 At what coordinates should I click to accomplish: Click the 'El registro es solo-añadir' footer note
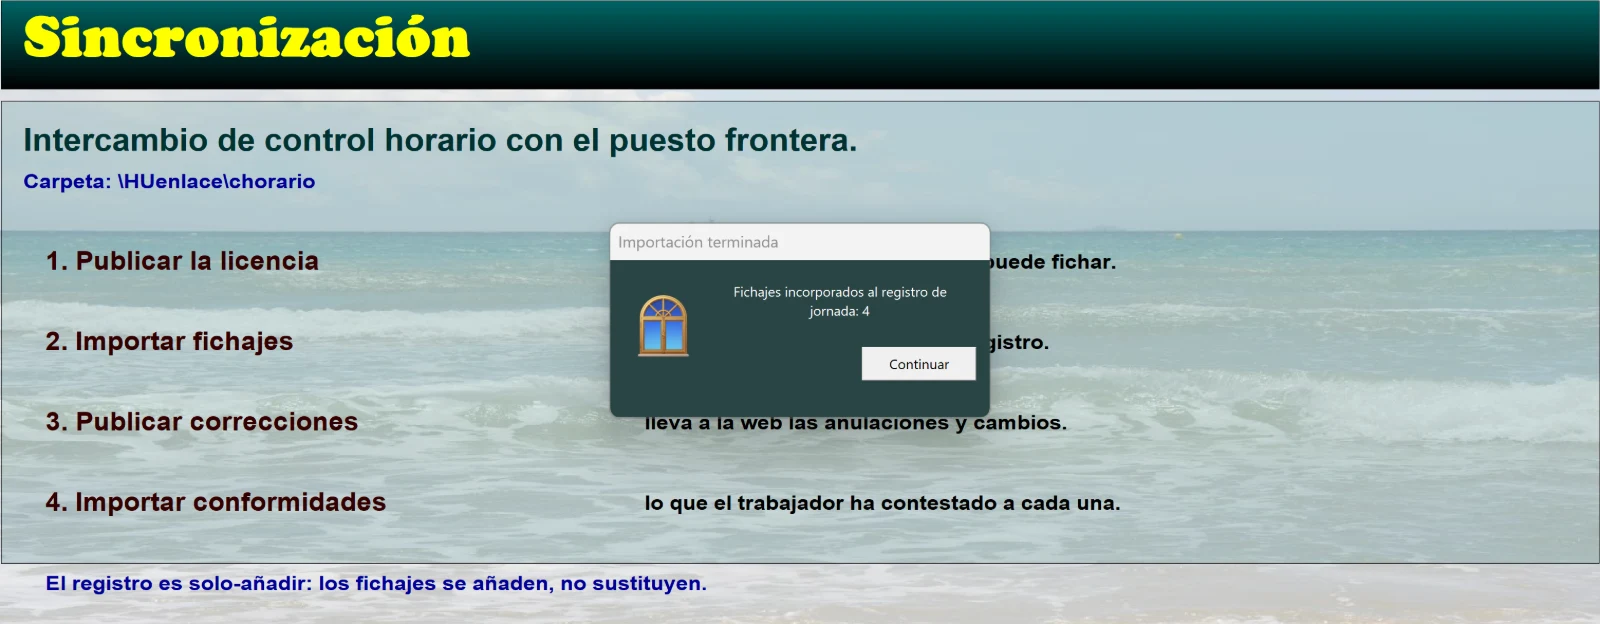(376, 584)
